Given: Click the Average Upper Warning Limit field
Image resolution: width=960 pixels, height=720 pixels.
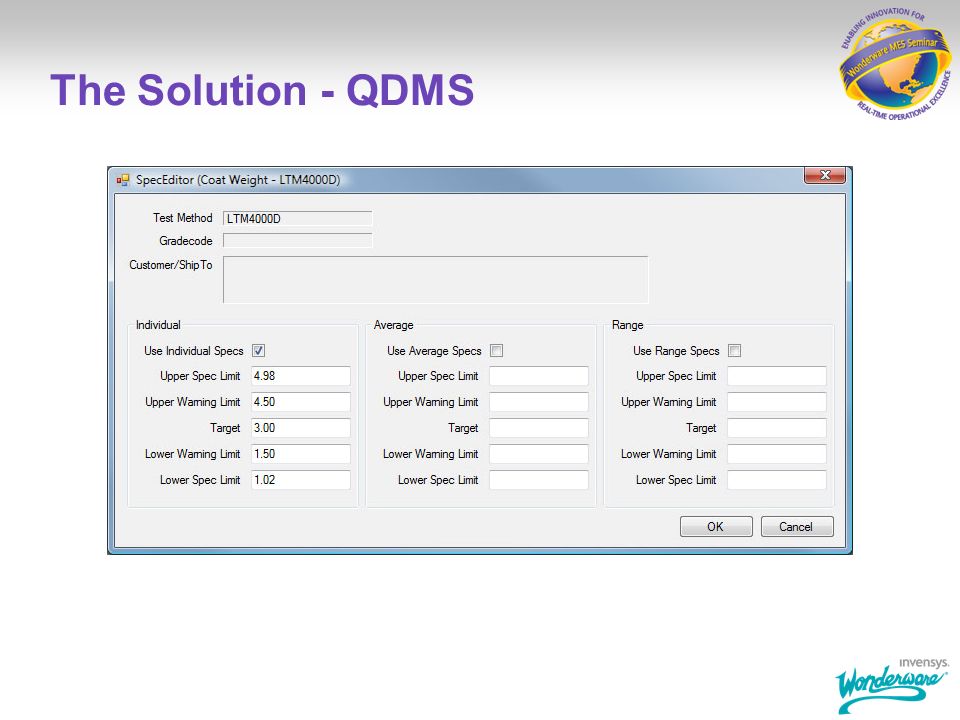Looking at the screenshot, I should coord(539,402).
